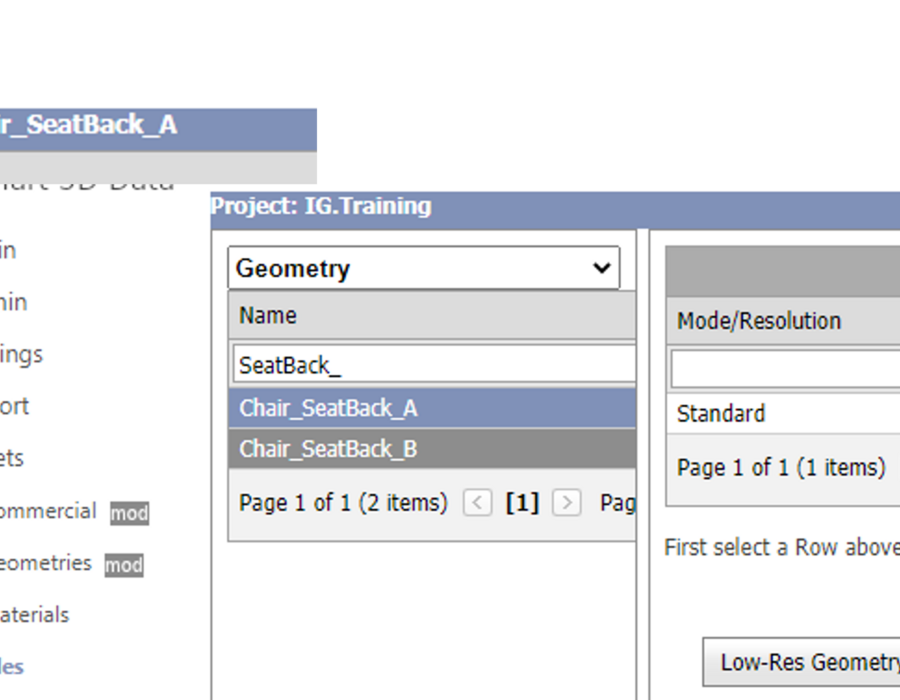Screen dimensions: 900x700
Task: Select the Chair_SeatBack_A row
Action: (432, 408)
